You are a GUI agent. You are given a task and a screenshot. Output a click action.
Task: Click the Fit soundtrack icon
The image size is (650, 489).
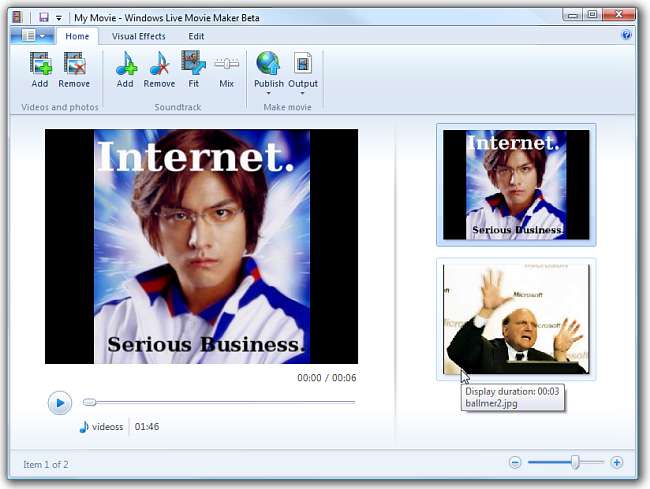coord(194,66)
